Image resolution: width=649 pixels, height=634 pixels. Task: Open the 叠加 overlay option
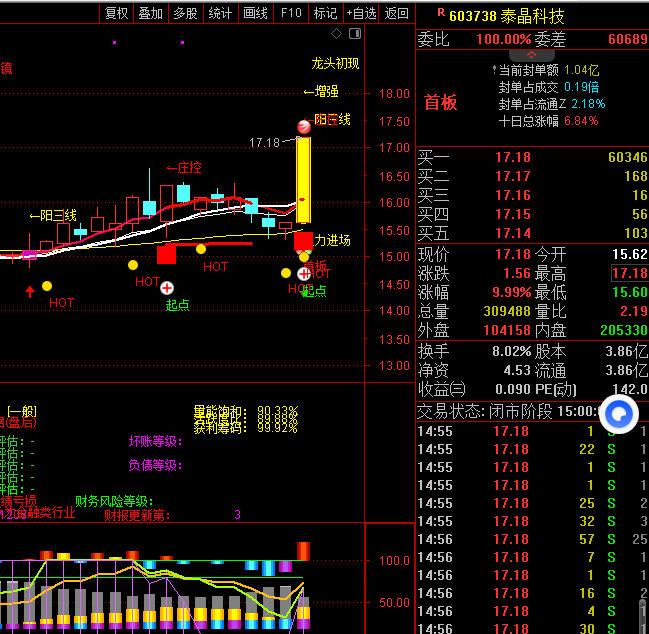click(x=151, y=13)
